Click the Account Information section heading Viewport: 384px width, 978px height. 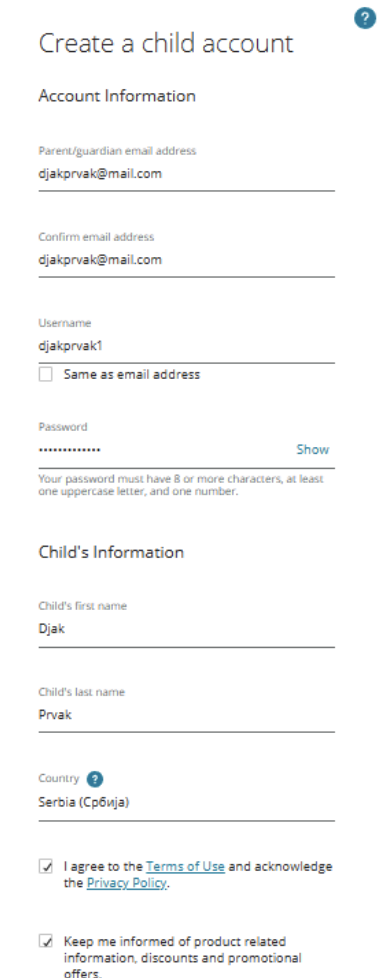coord(117,96)
